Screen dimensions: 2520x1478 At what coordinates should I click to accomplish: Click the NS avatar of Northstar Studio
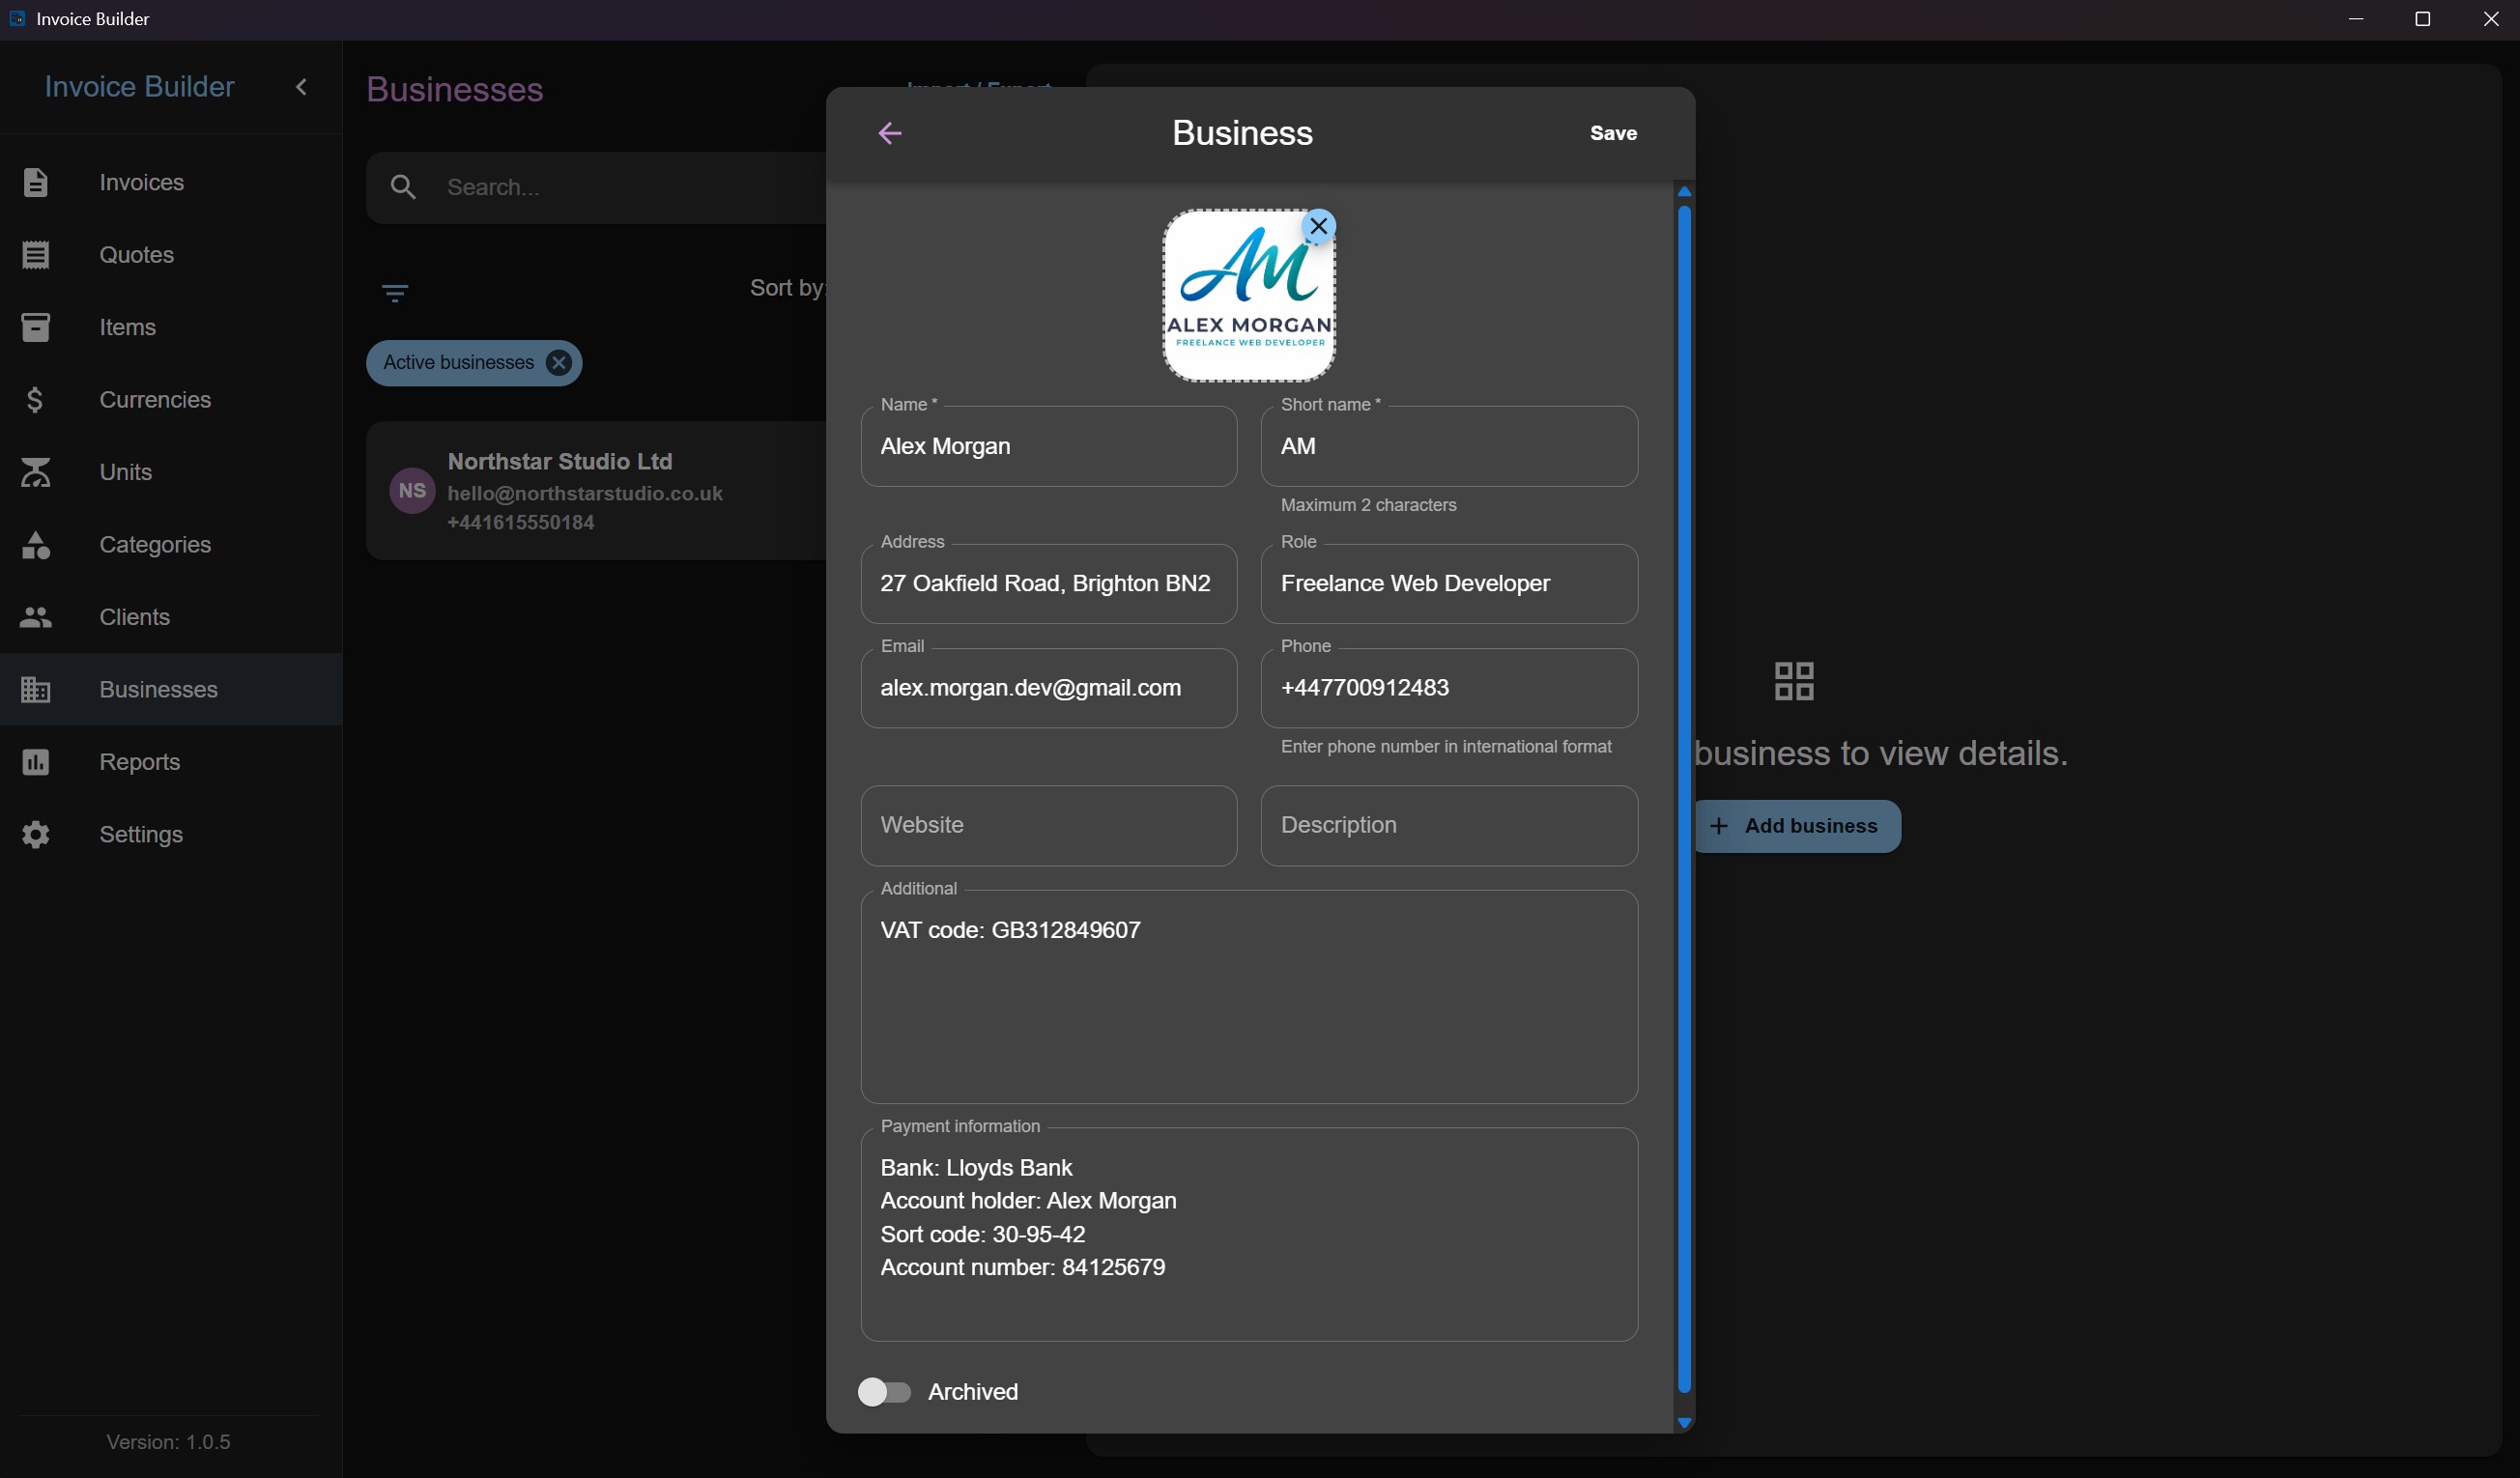(x=412, y=491)
